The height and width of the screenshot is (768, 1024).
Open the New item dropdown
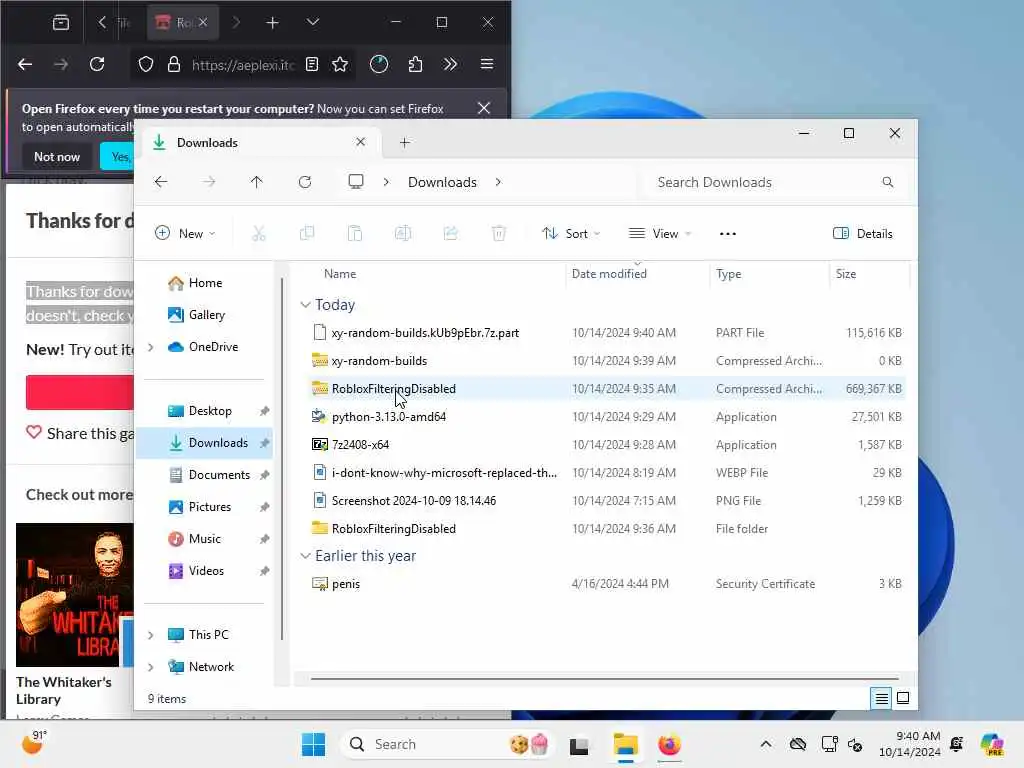[185, 234]
